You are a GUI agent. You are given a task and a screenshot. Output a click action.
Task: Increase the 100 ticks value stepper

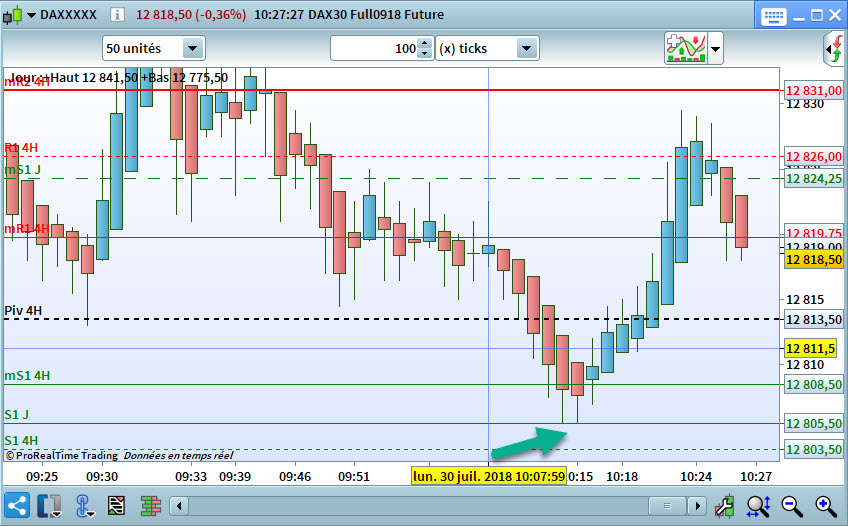coord(425,43)
